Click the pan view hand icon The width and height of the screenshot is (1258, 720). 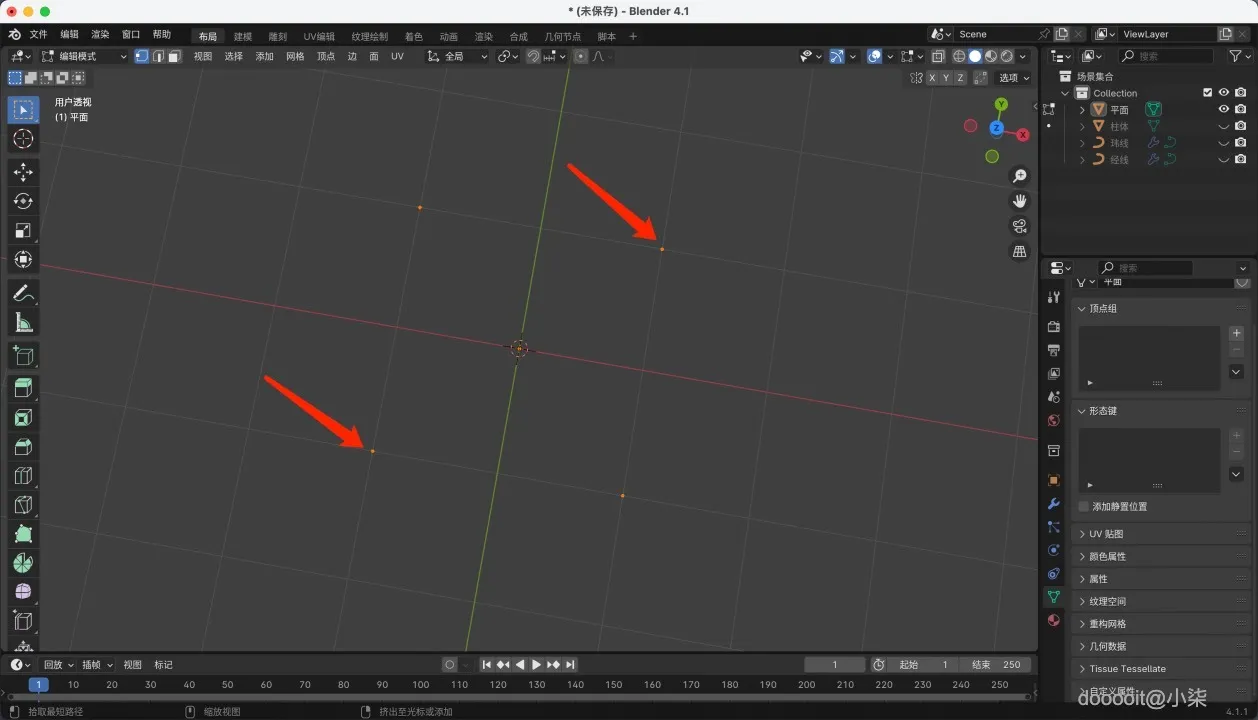coord(1019,201)
